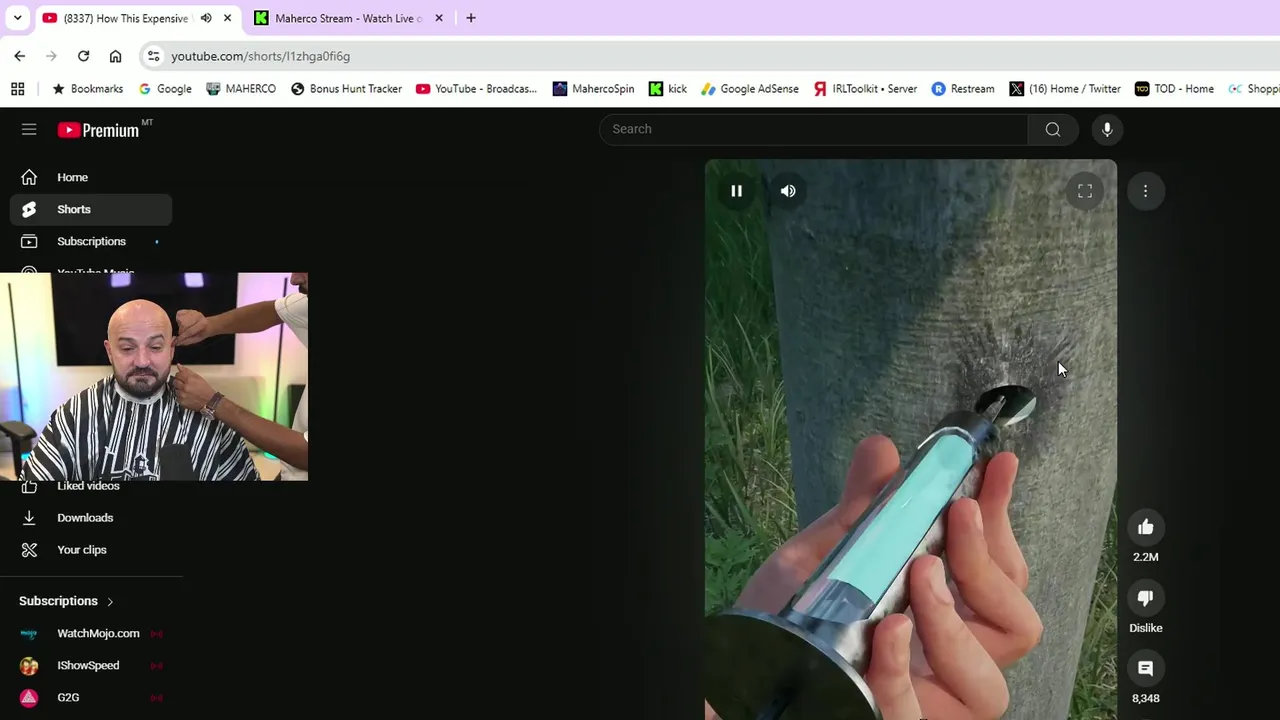The image size is (1280, 720).
Task: Open MahercoSpin bookmark
Action: click(x=594, y=89)
